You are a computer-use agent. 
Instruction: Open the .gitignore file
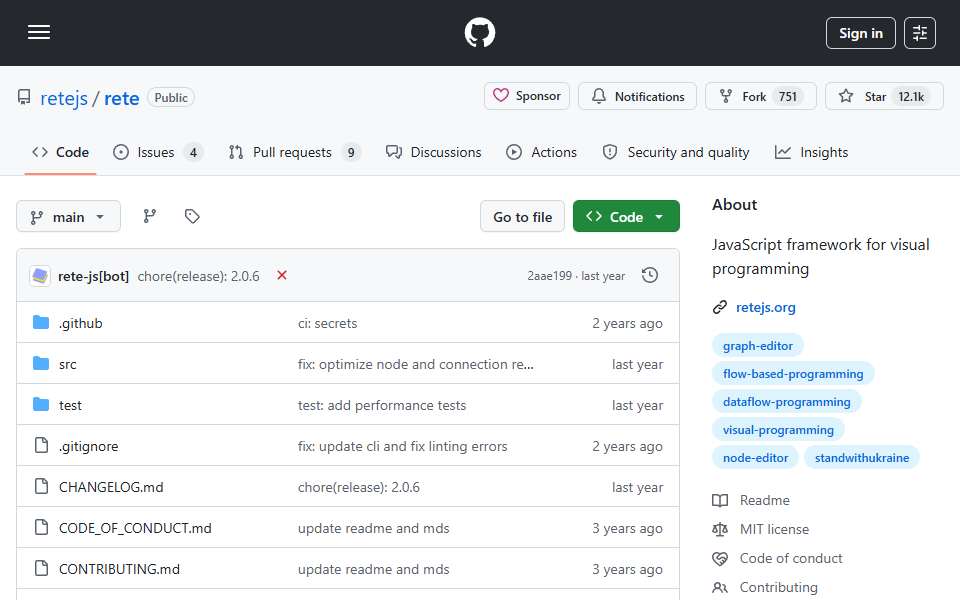click(x=88, y=446)
